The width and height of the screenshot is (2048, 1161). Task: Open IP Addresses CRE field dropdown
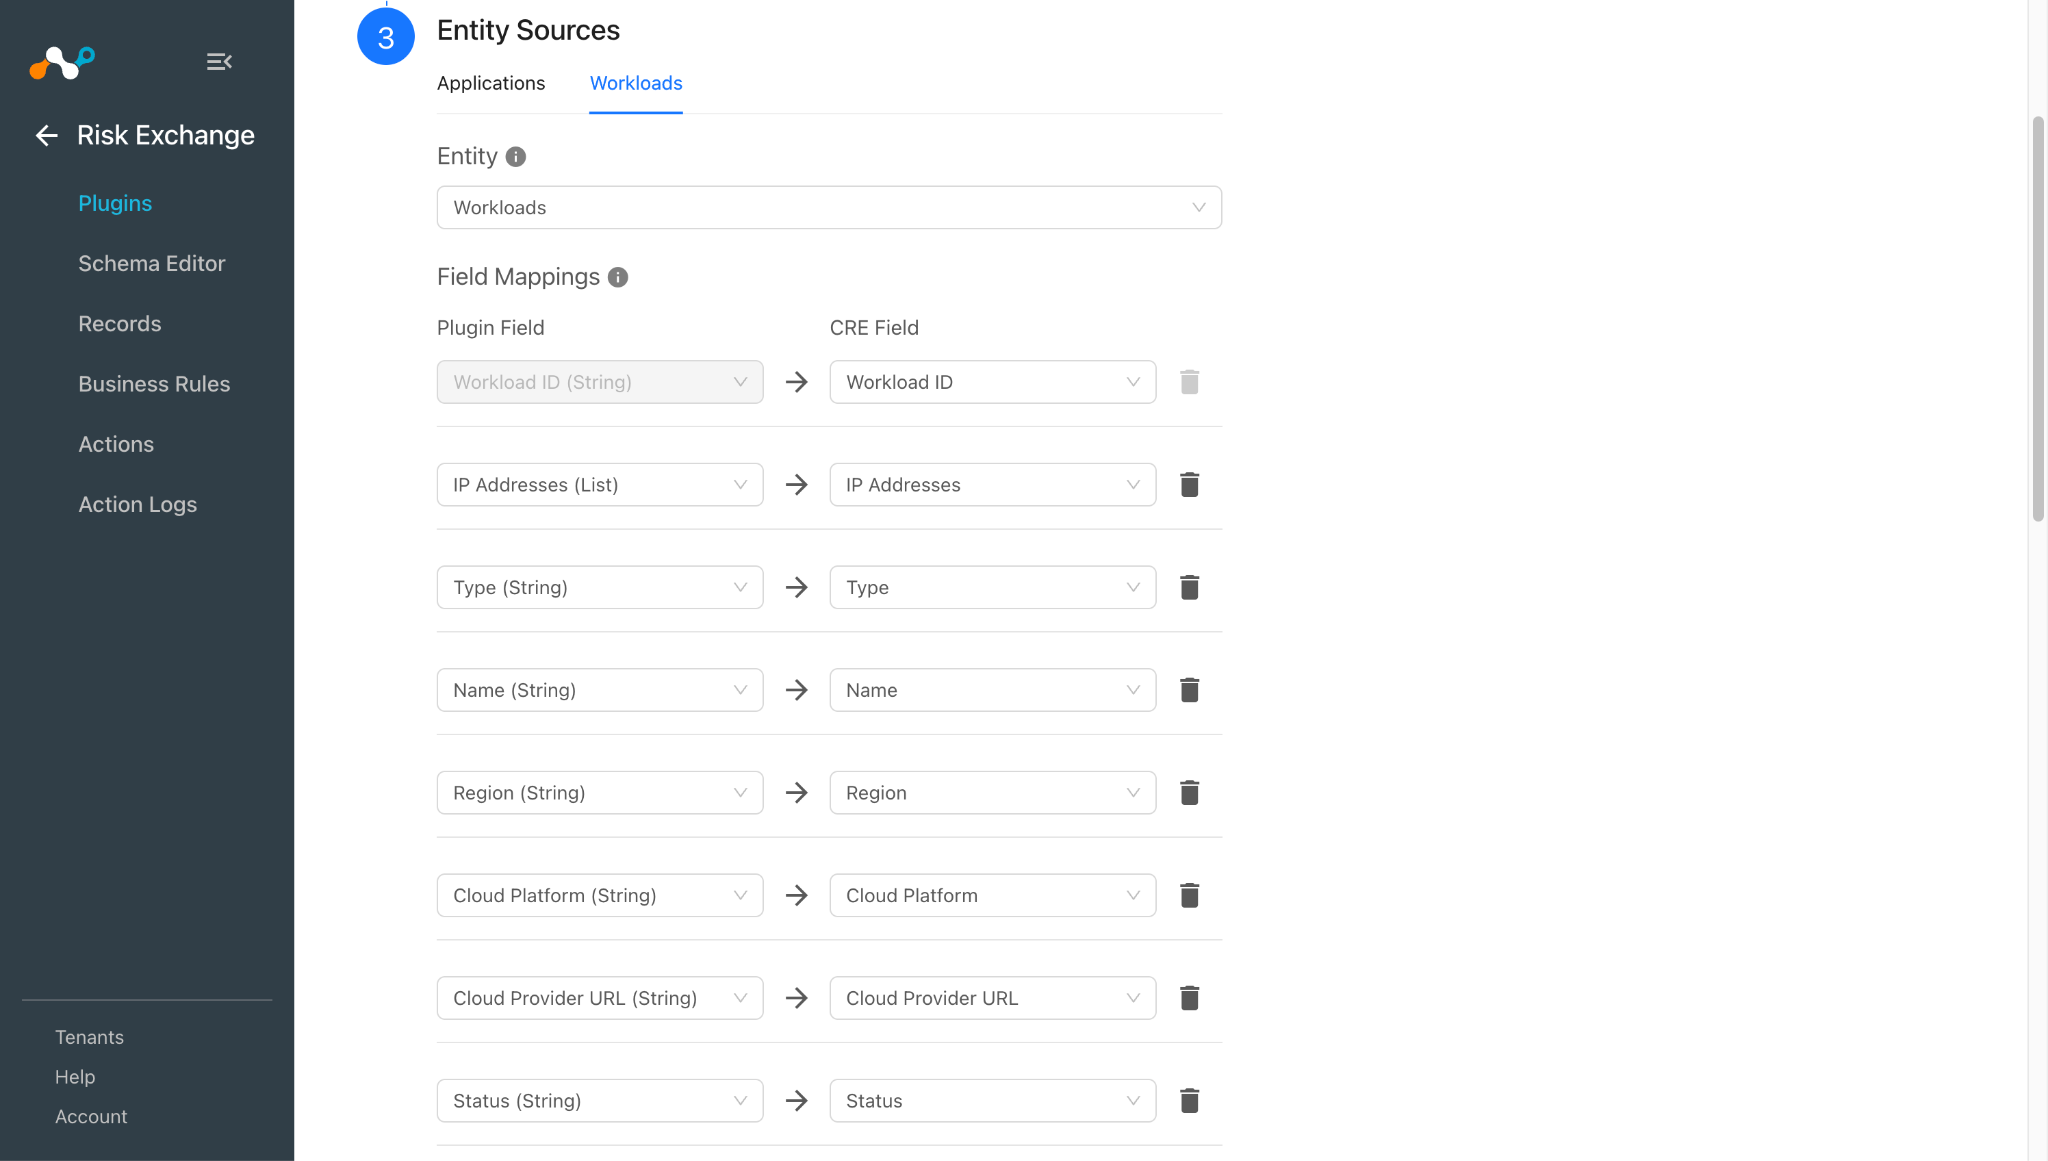(x=993, y=485)
